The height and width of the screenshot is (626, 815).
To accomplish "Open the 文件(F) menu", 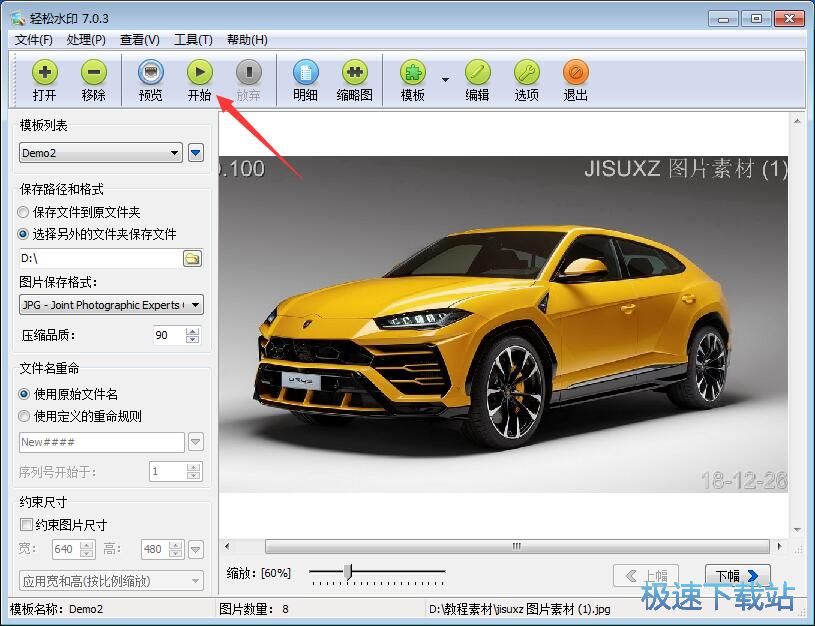I will 34,40.
